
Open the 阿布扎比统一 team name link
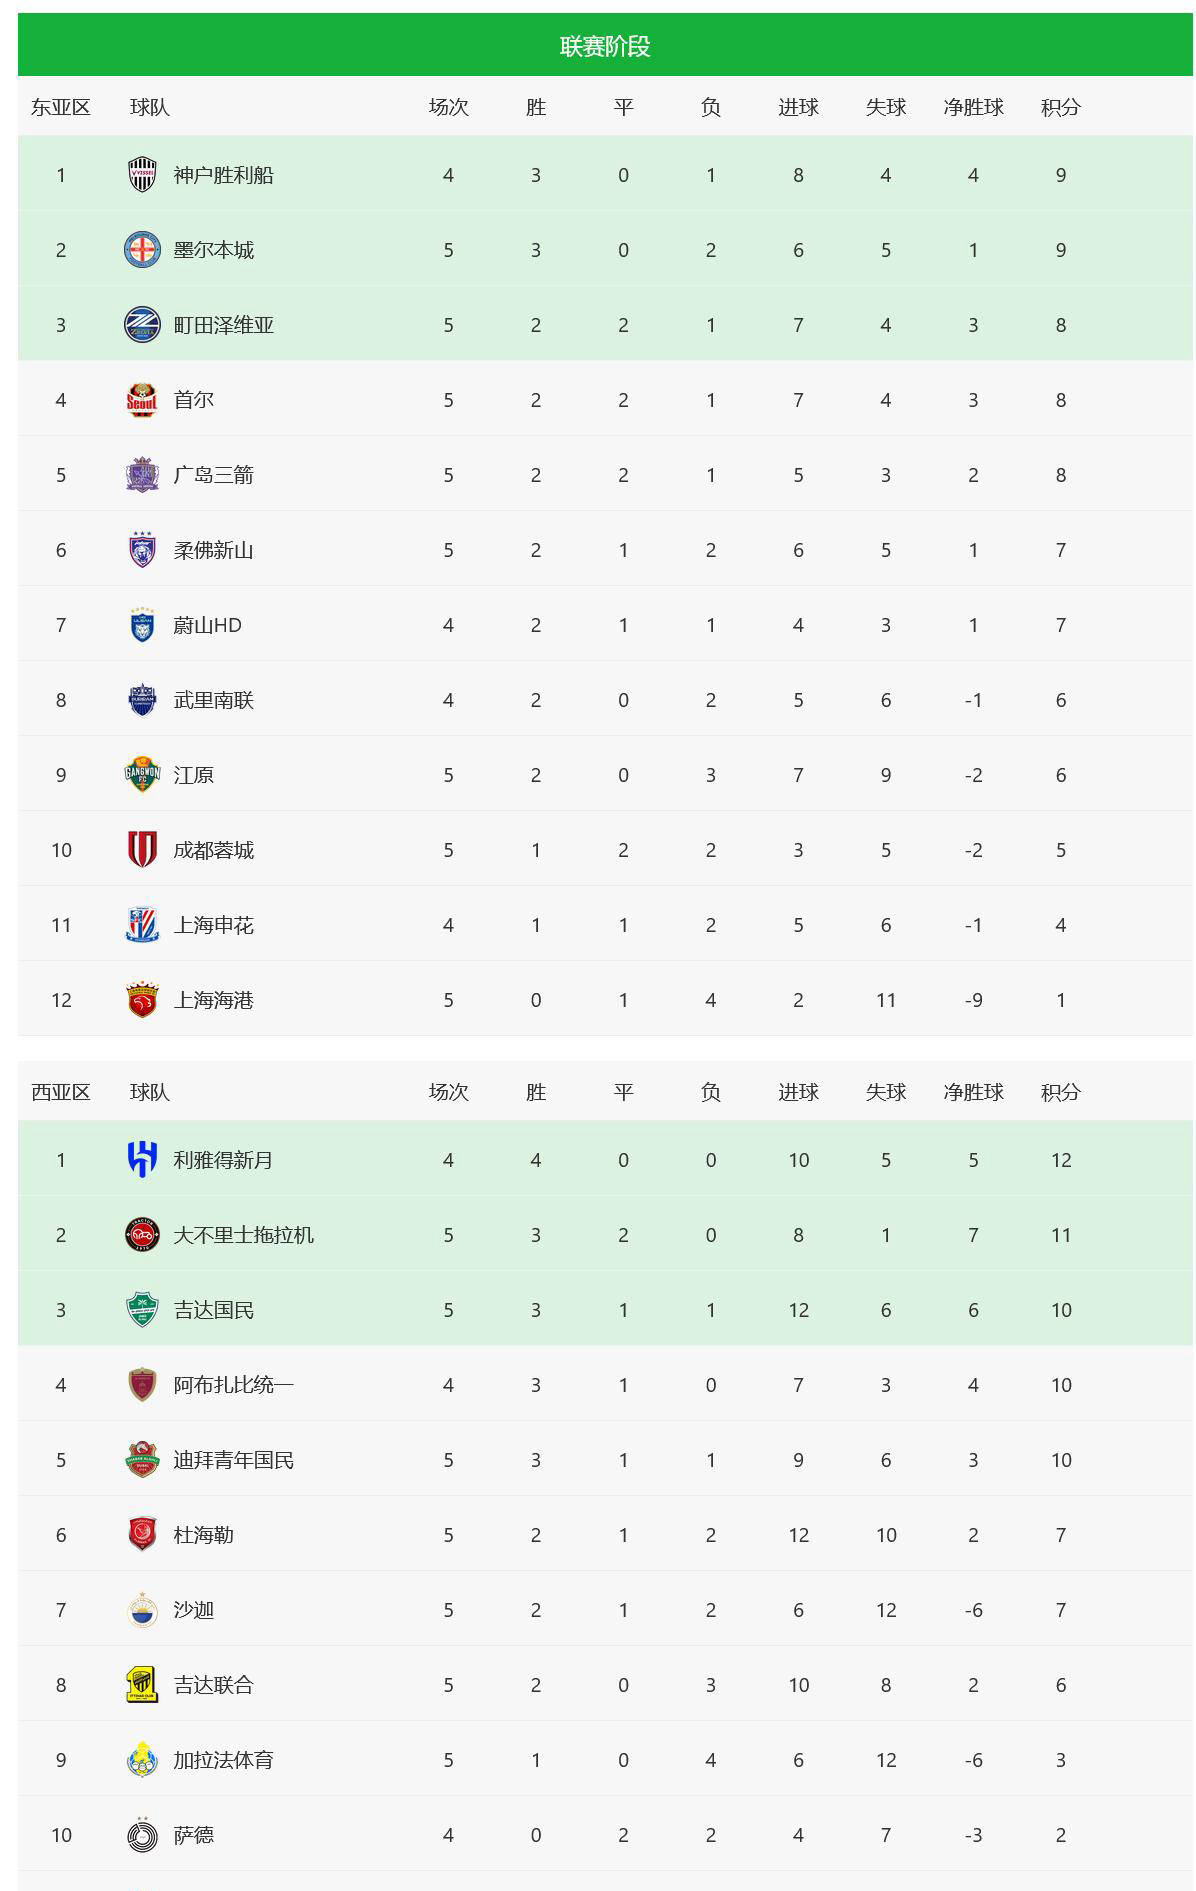(233, 1385)
